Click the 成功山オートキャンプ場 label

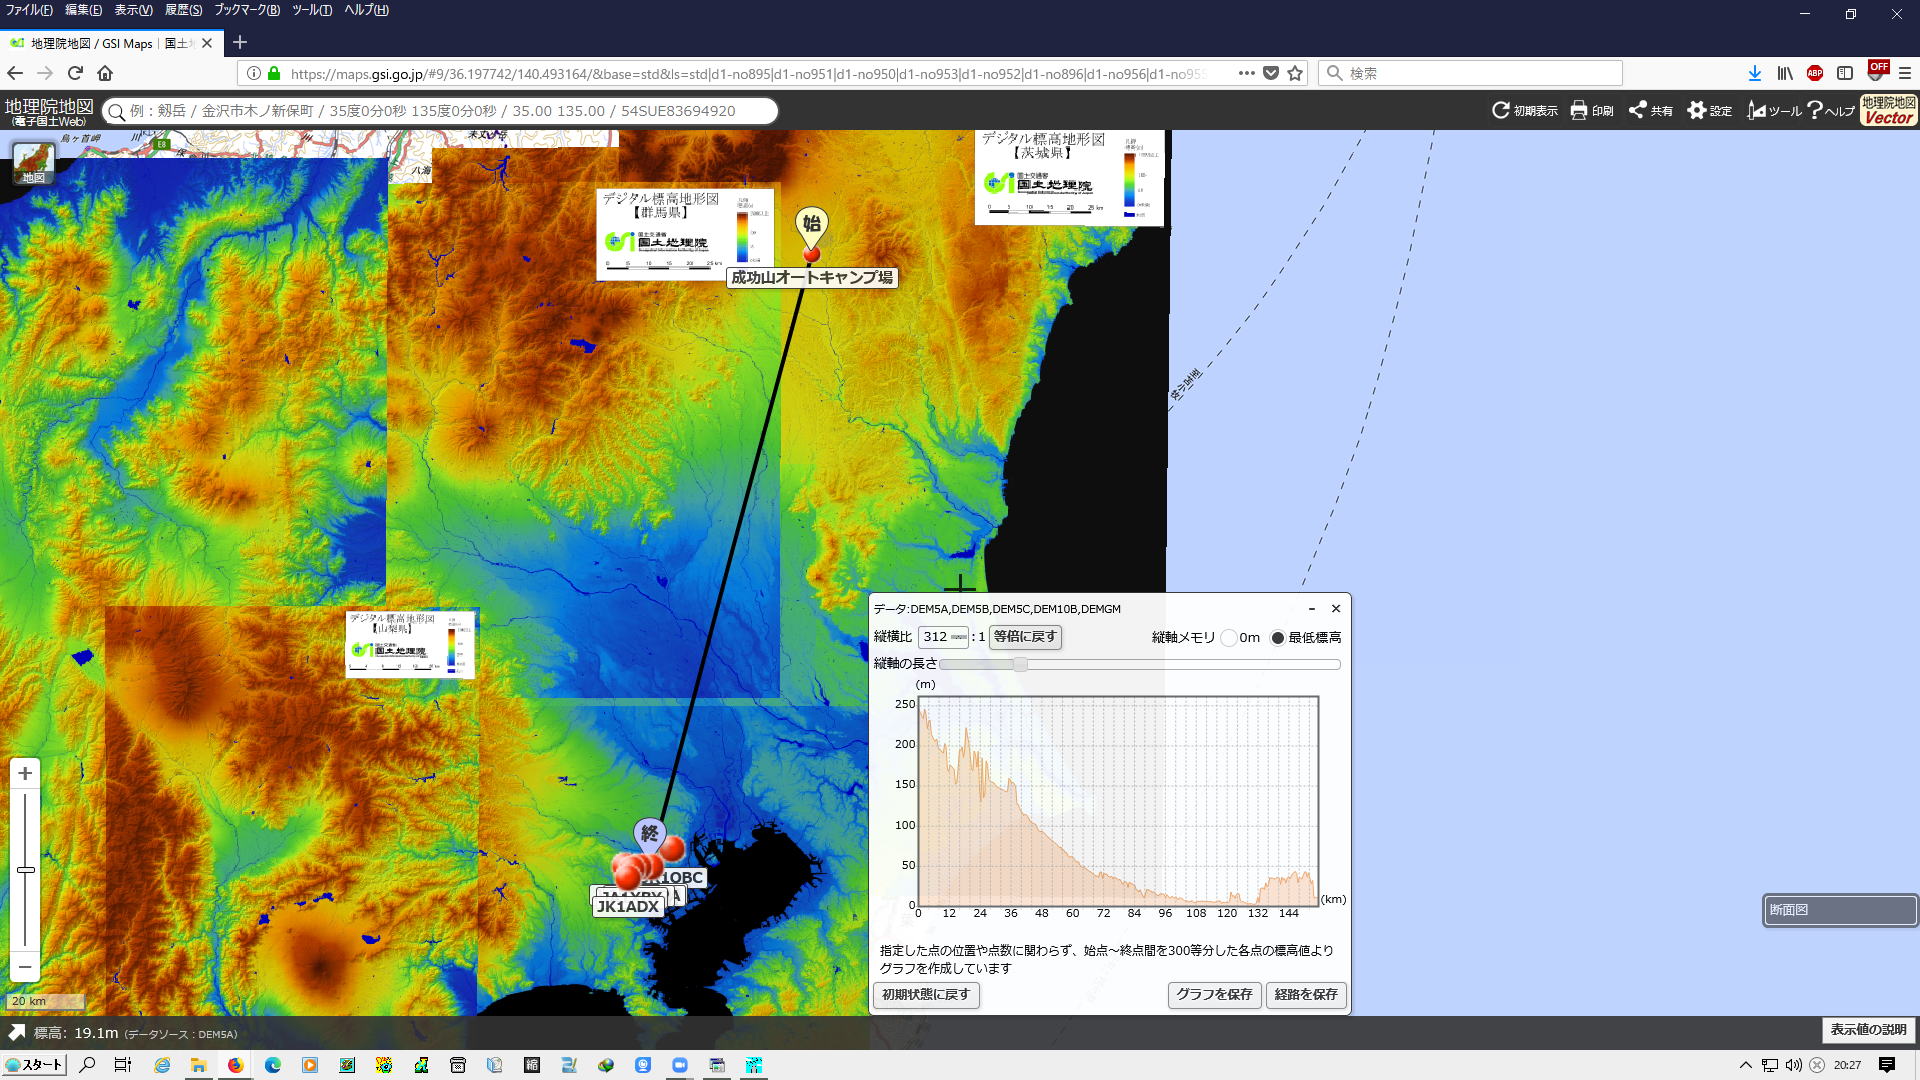812,278
